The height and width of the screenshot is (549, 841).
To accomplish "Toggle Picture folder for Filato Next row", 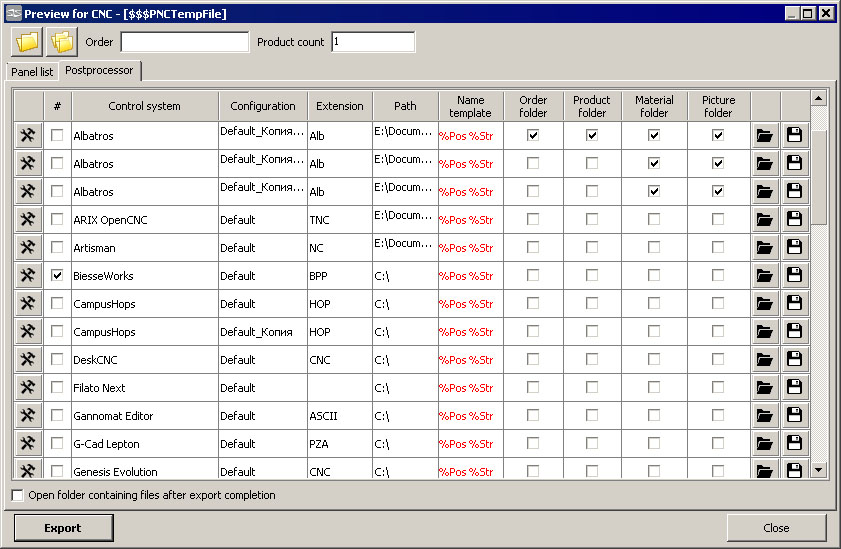I will pyautogui.click(x=718, y=387).
